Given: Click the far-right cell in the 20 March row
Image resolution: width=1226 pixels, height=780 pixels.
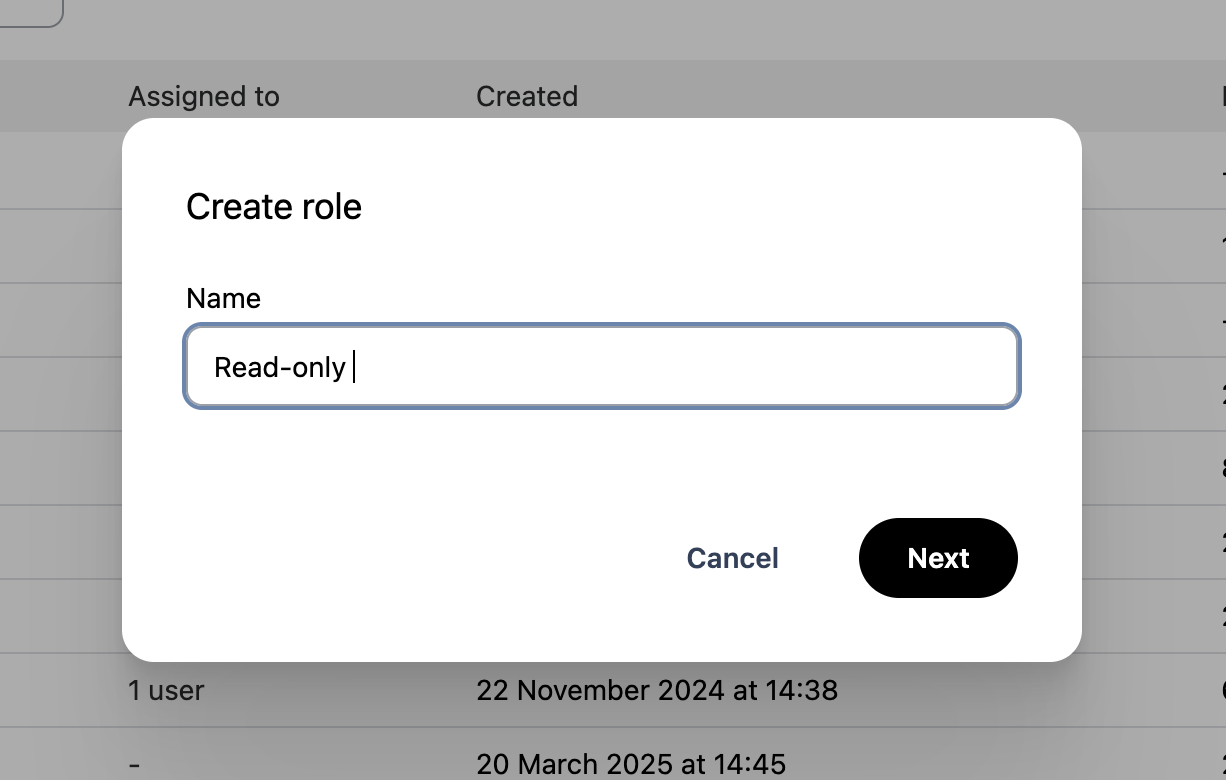Looking at the screenshot, I should point(1222,764).
